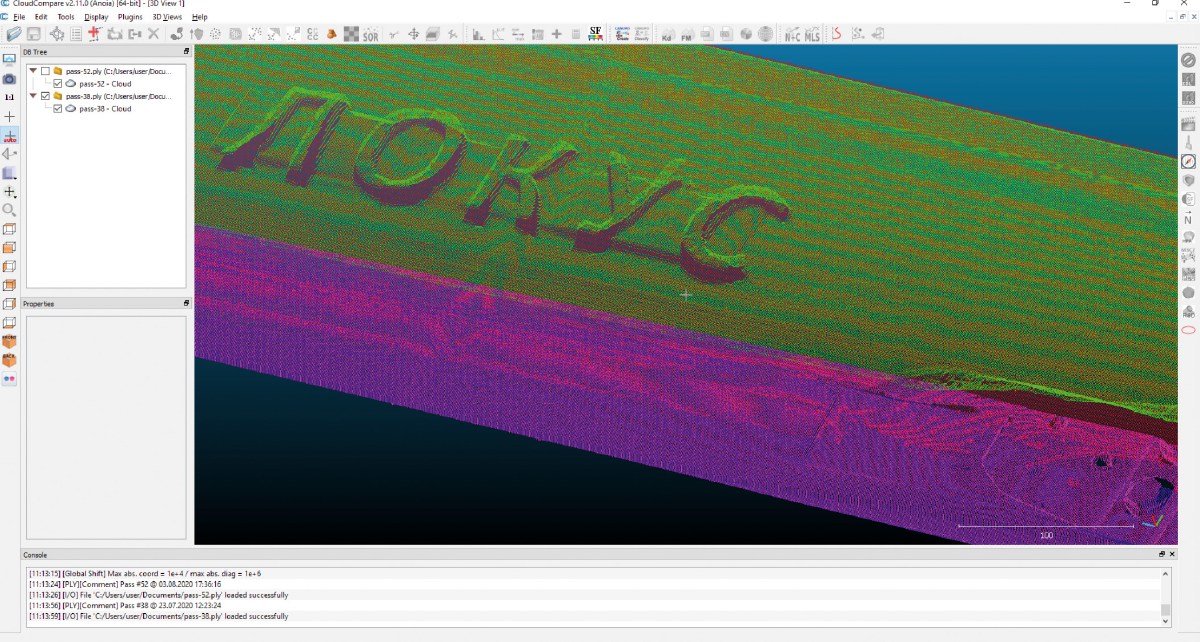Open the Display menu
The width and height of the screenshot is (1200, 642).
[x=96, y=17]
